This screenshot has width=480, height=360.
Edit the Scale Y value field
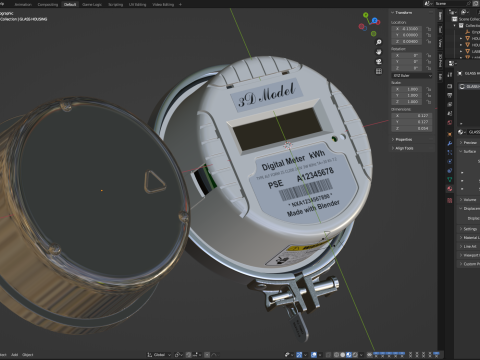[407, 96]
